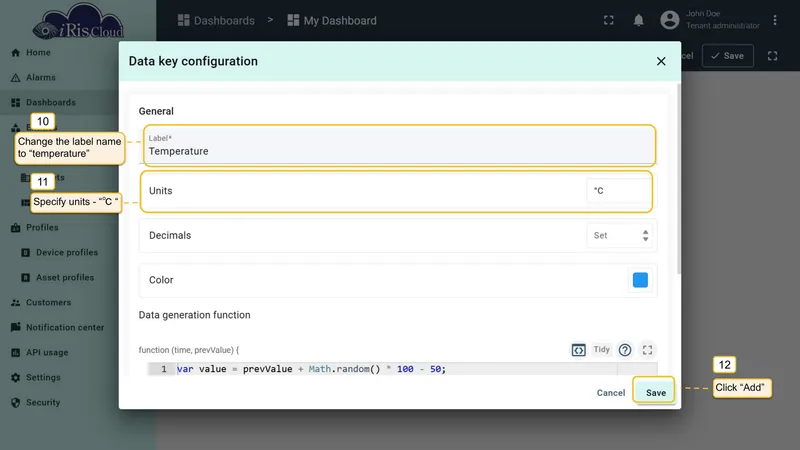Click the Asset profiles icon
800x450 pixels.
pos(26,278)
